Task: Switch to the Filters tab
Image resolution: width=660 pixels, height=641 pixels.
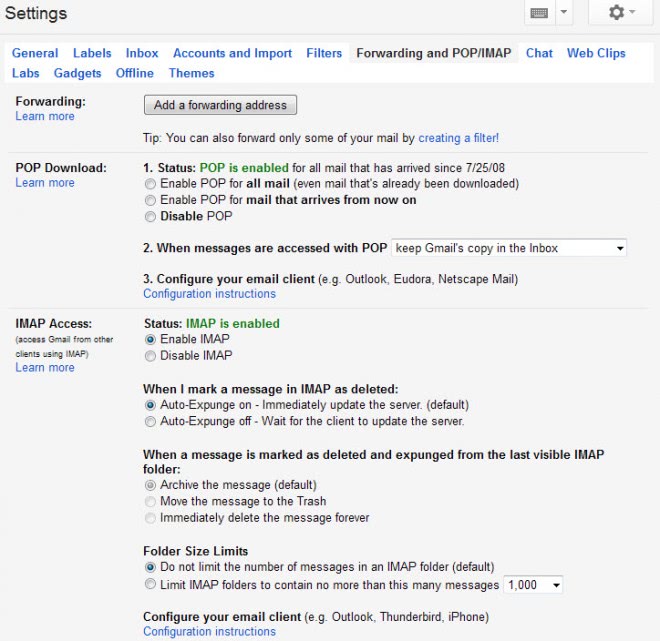Action: (324, 53)
